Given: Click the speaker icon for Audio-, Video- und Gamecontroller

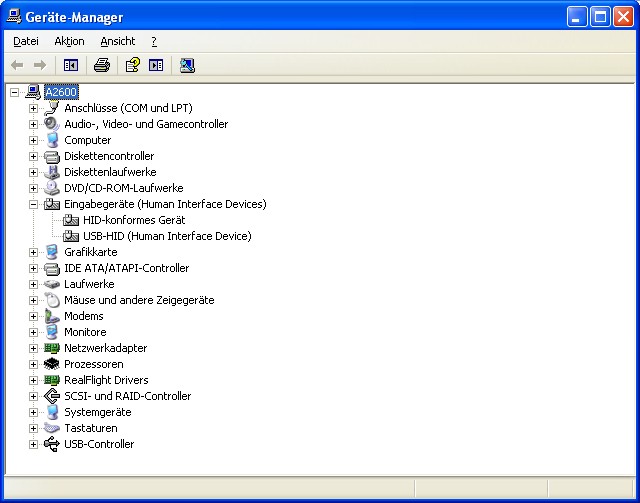Looking at the screenshot, I should (x=52, y=124).
